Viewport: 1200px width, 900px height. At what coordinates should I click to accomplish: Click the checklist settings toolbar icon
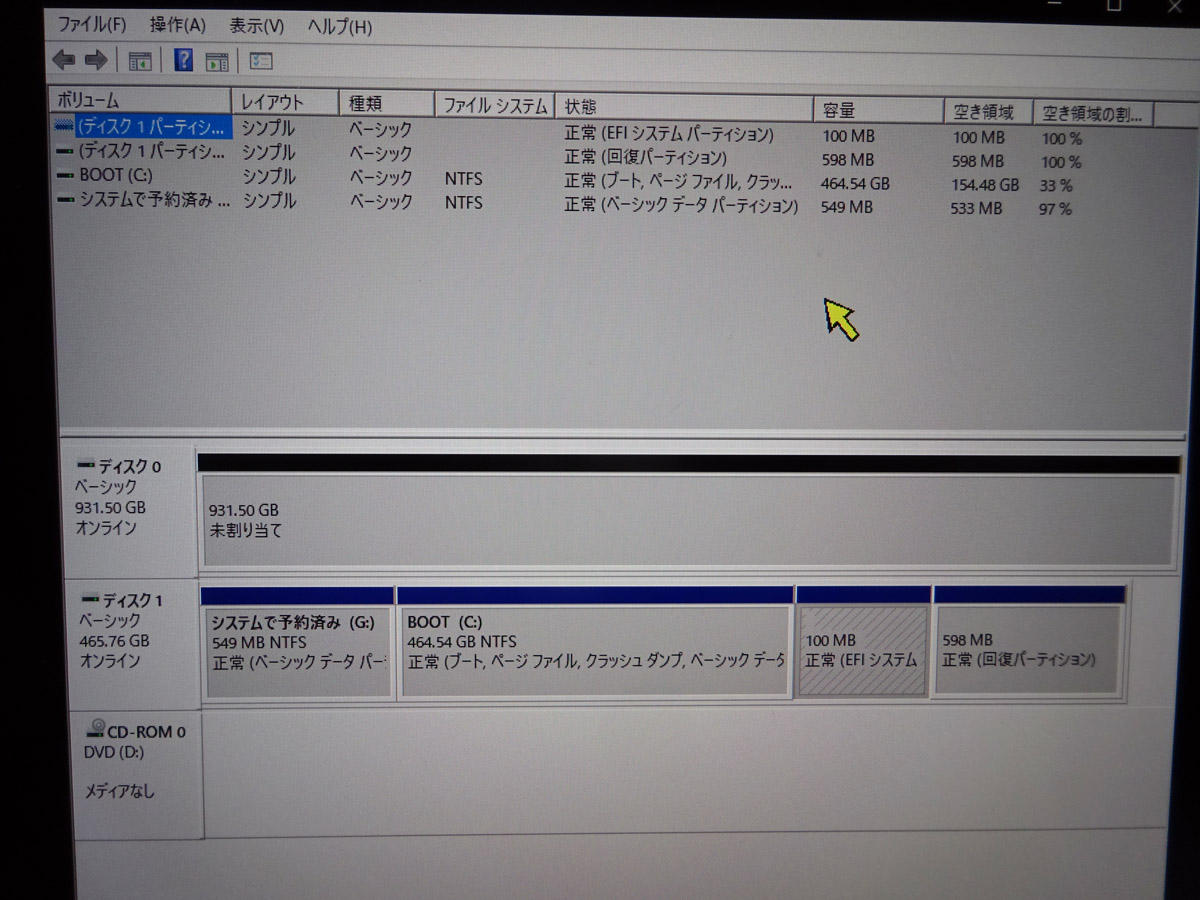pyautogui.click(x=260, y=61)
